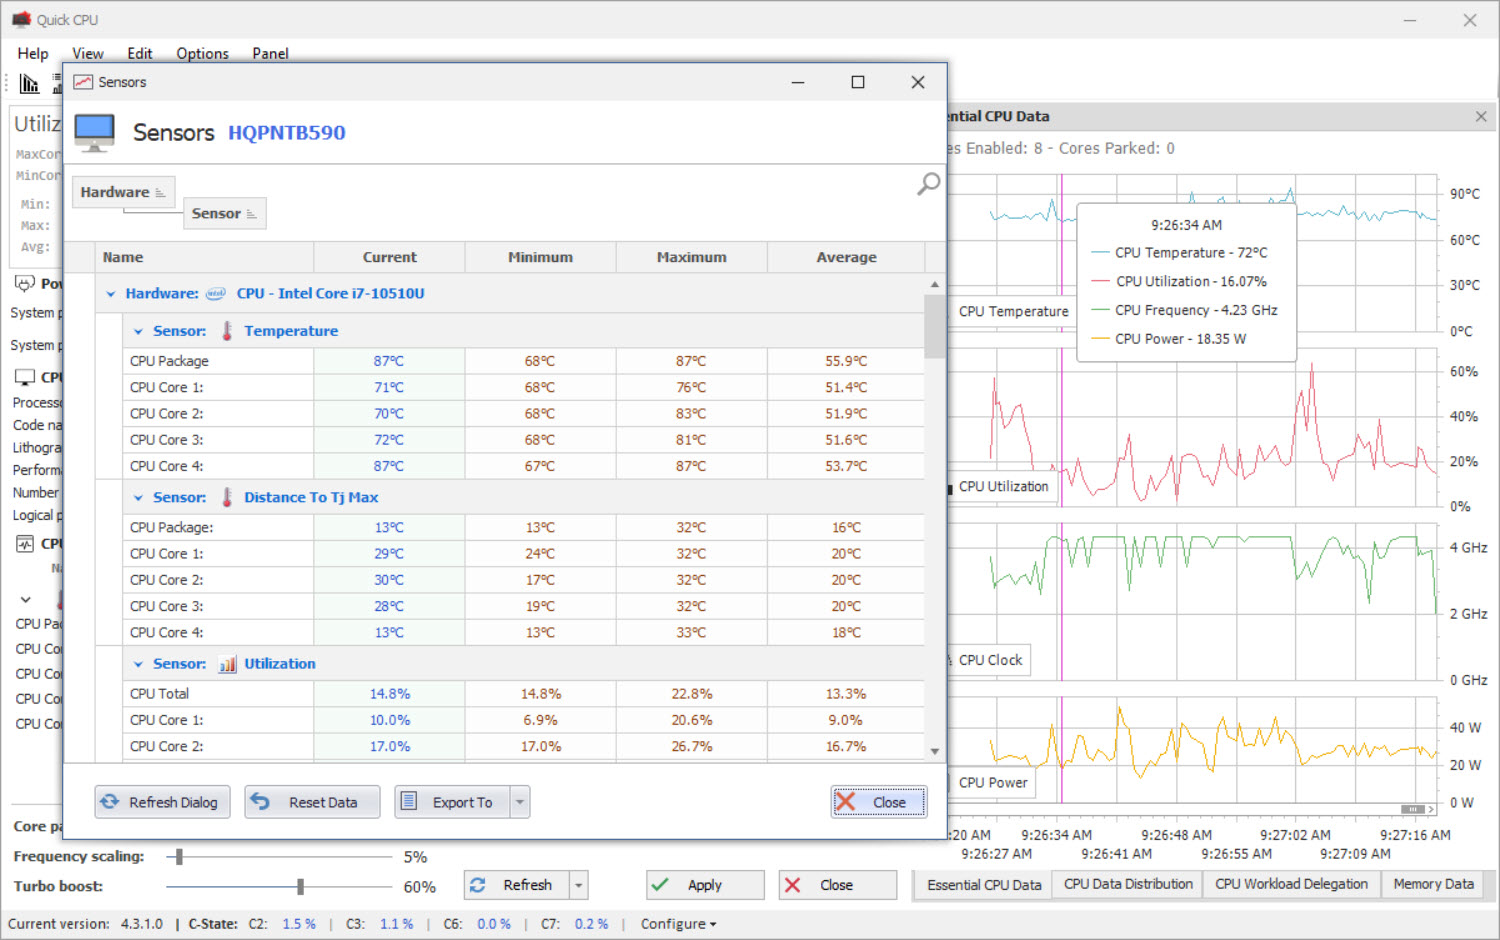The image size is (1500, 940).
Task: Collapse the Utilization sensor group
Action: (138, 664)
